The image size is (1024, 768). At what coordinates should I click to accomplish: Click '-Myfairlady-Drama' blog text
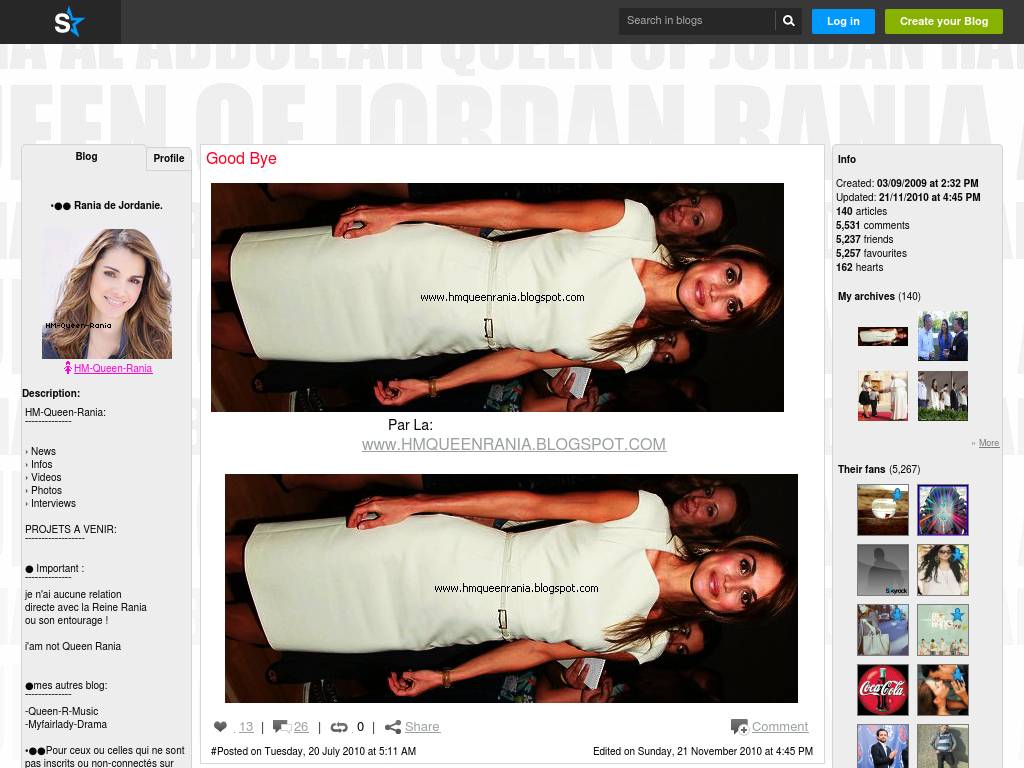[65, 724]
